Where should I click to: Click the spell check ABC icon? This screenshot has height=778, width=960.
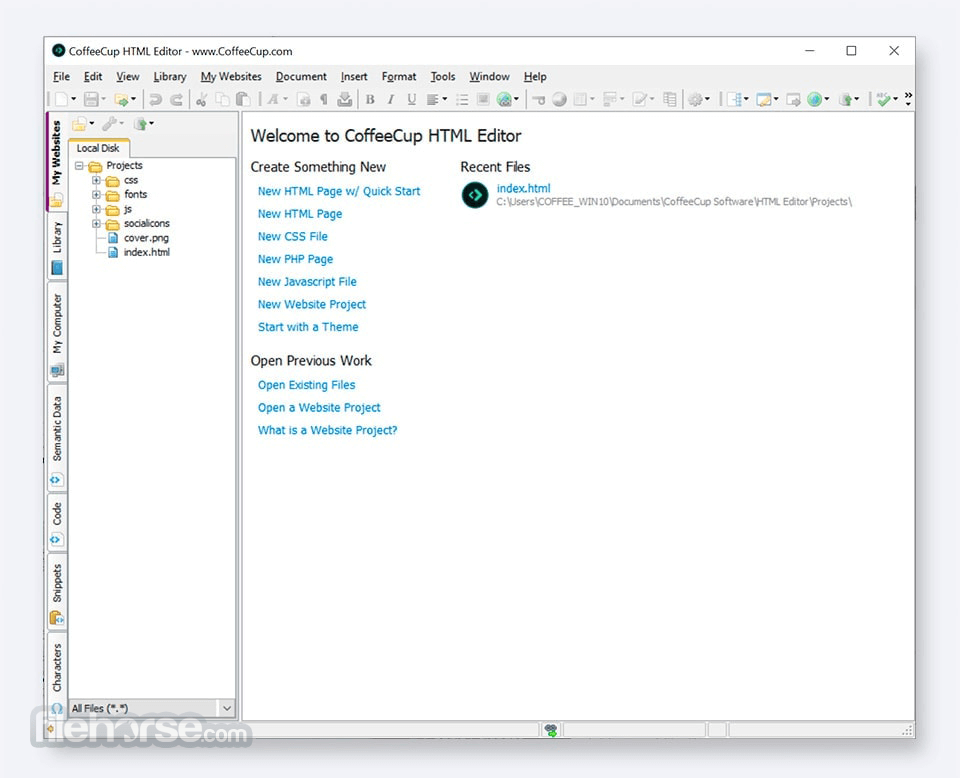883,99
